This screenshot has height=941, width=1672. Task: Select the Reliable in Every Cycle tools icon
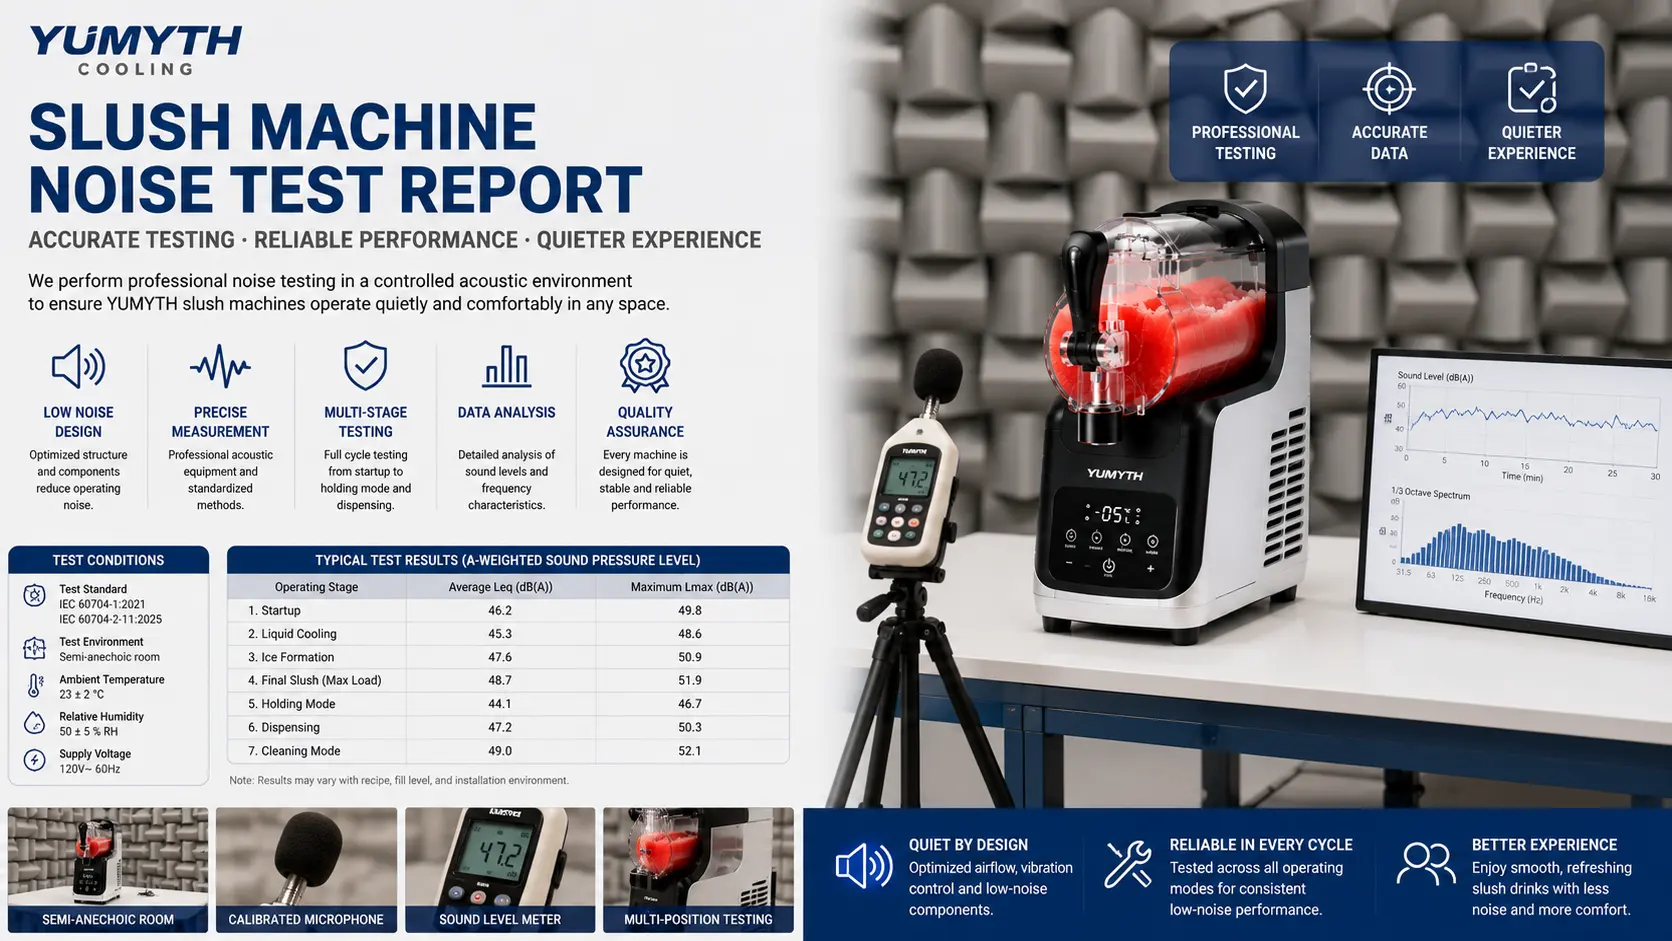coord(1128,864)
